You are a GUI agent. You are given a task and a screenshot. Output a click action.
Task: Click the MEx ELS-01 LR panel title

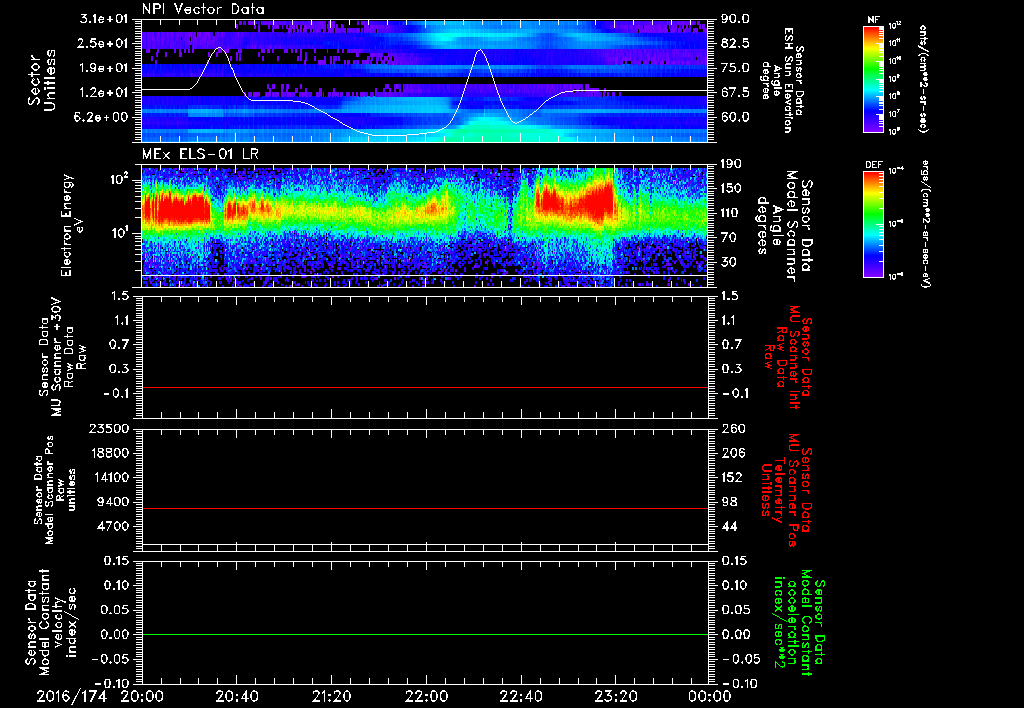[200, 154]
